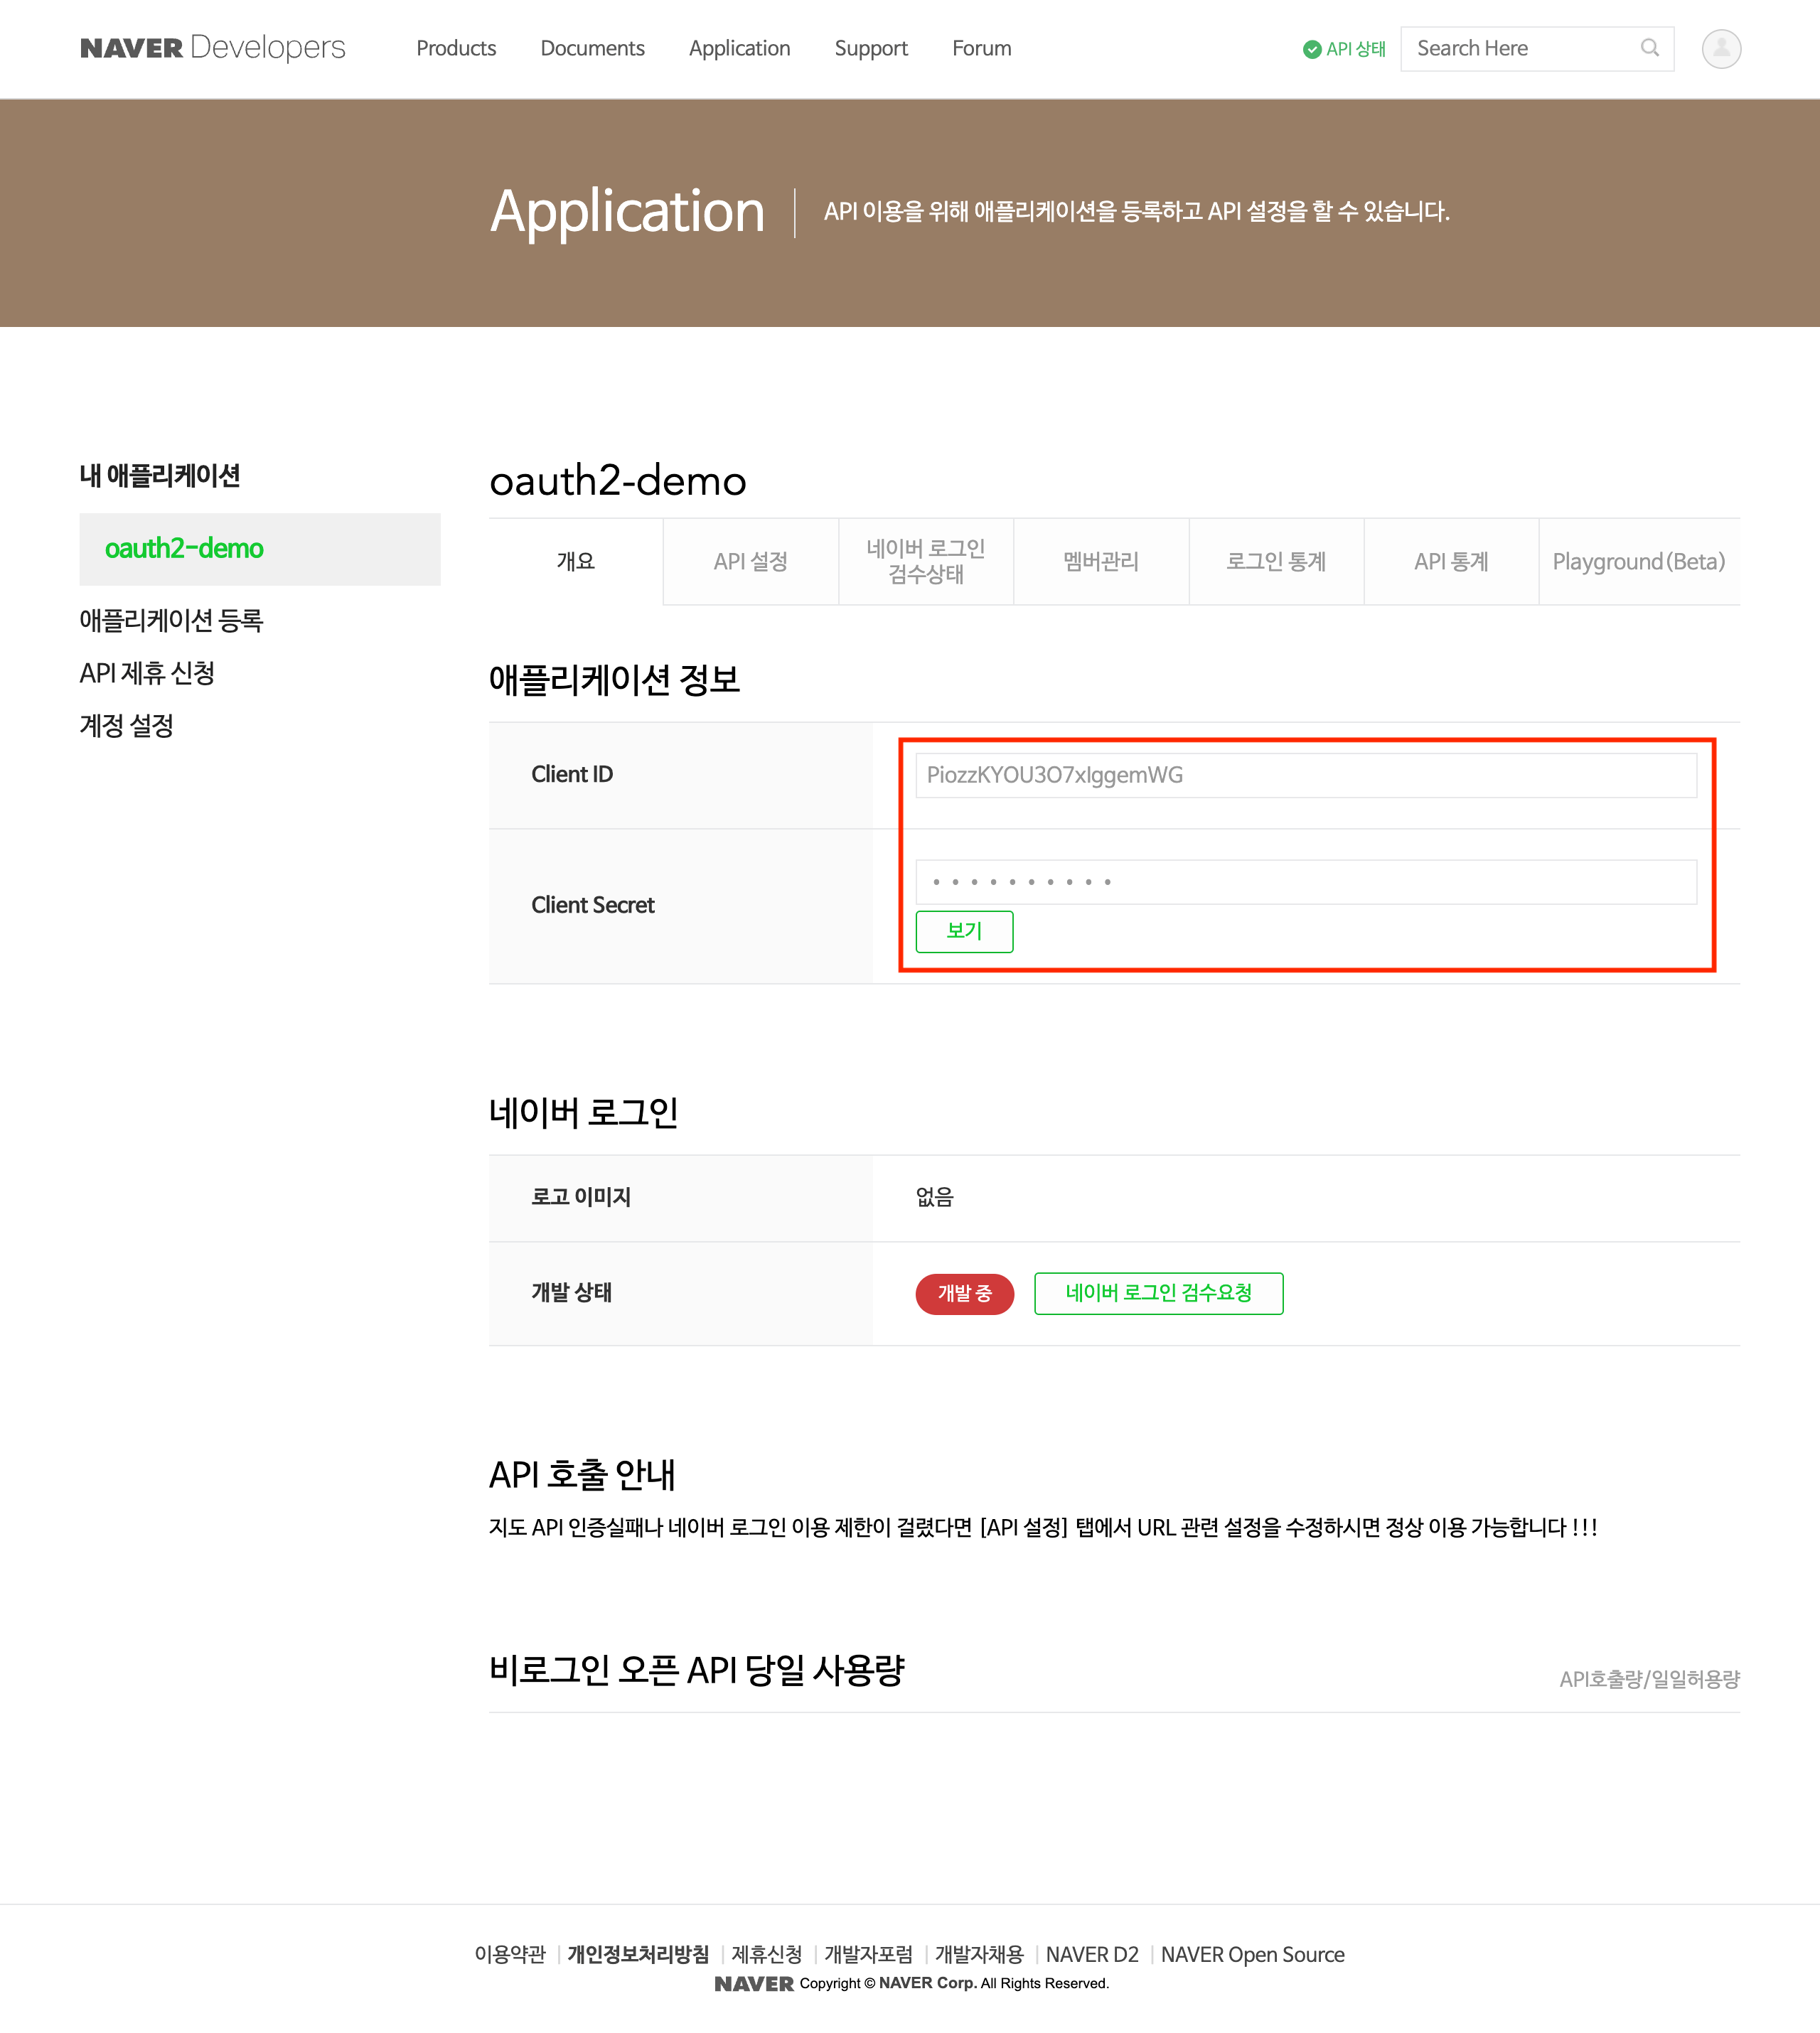The image size is (1820, 2033).
Task: Click the 보기 button to reveal secret
Action: 964,931
